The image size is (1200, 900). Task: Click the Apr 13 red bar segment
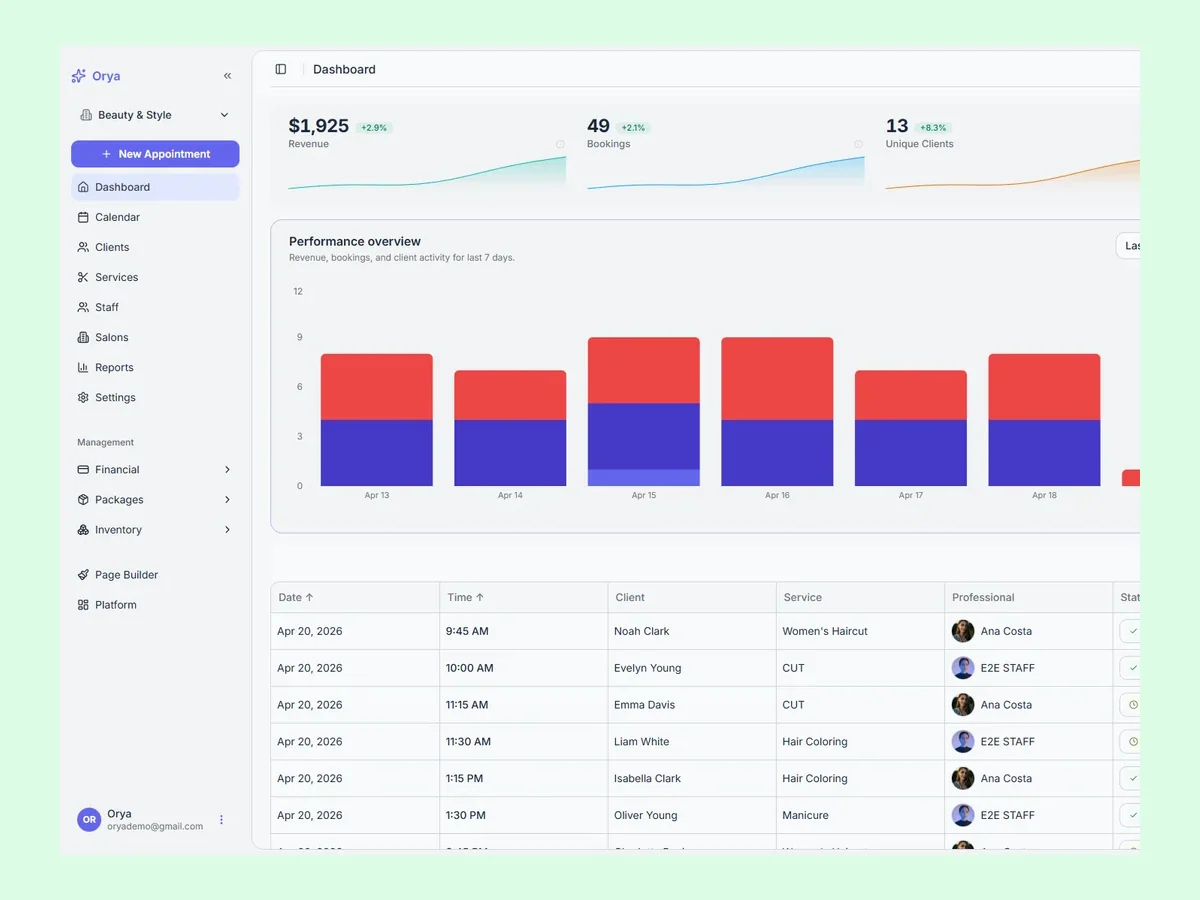point(377,387)
